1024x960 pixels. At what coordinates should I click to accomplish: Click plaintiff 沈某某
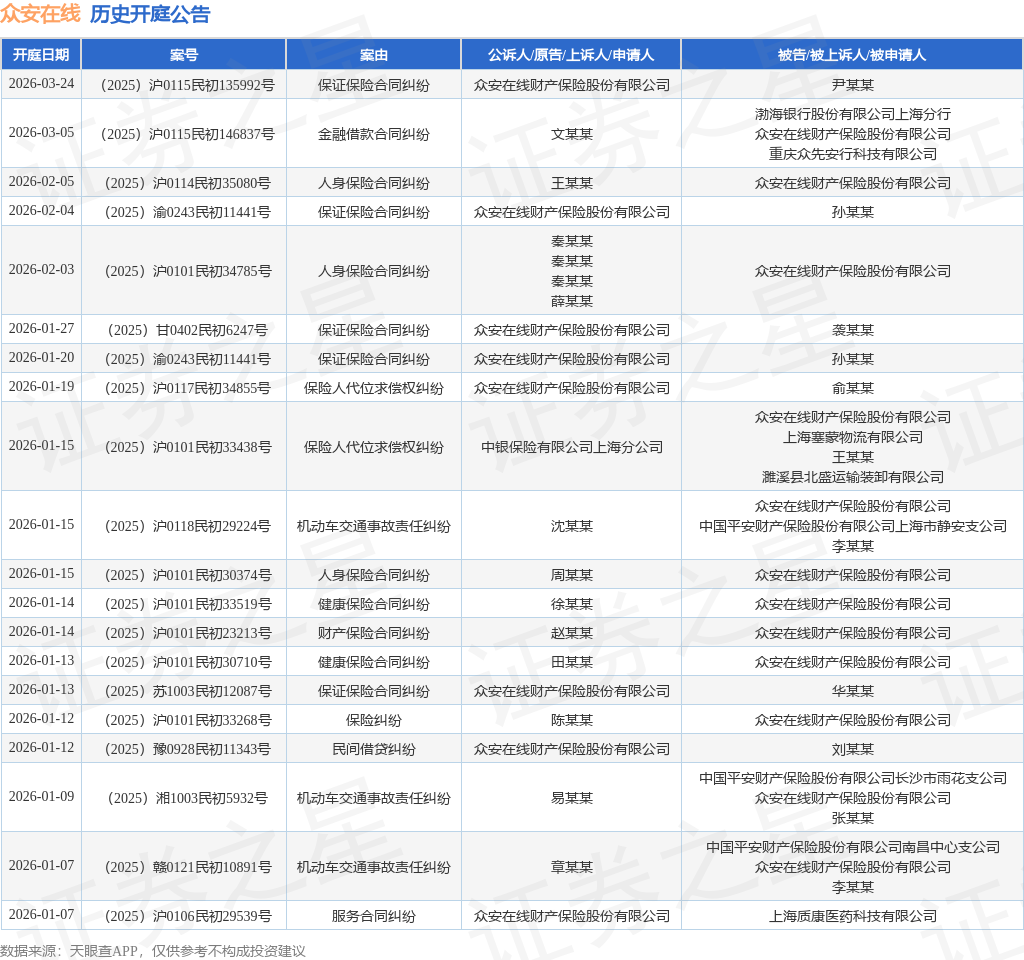[x=571, y=526]
